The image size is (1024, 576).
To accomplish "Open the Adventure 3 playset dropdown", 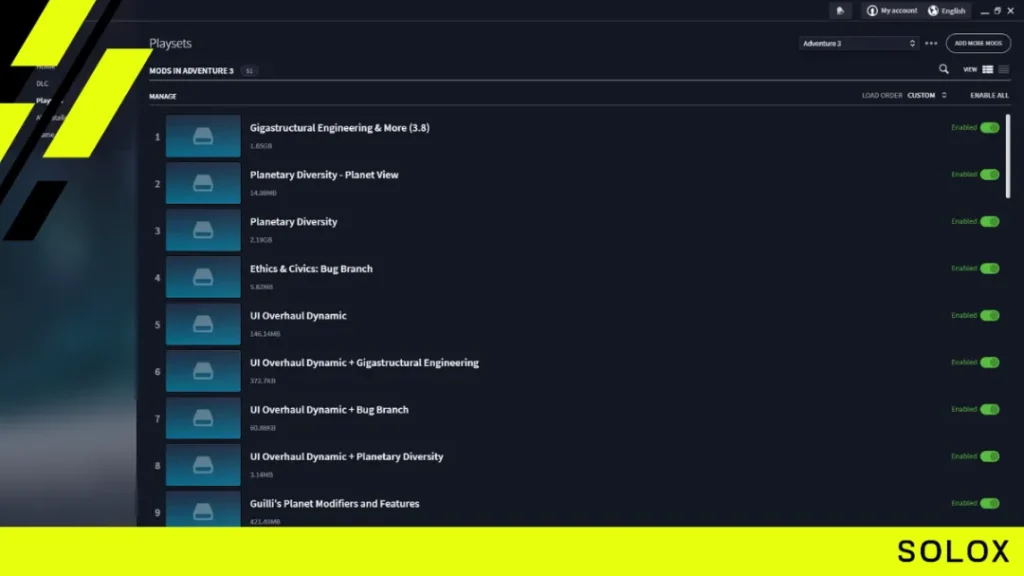I will tap(859, 43).
